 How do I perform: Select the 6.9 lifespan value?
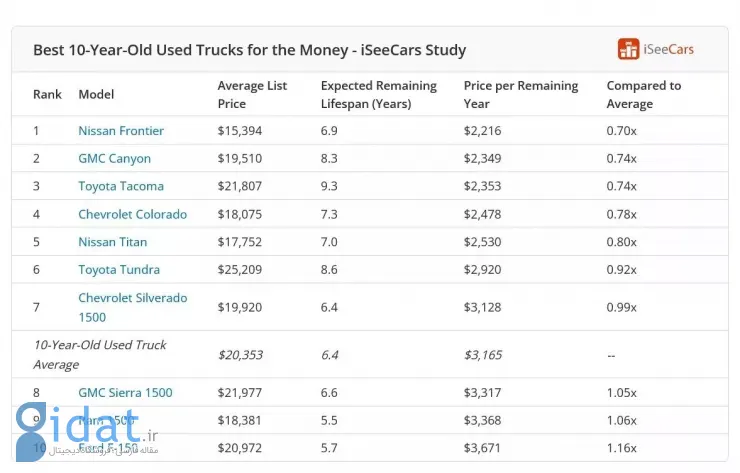click(x=329, y=131)
